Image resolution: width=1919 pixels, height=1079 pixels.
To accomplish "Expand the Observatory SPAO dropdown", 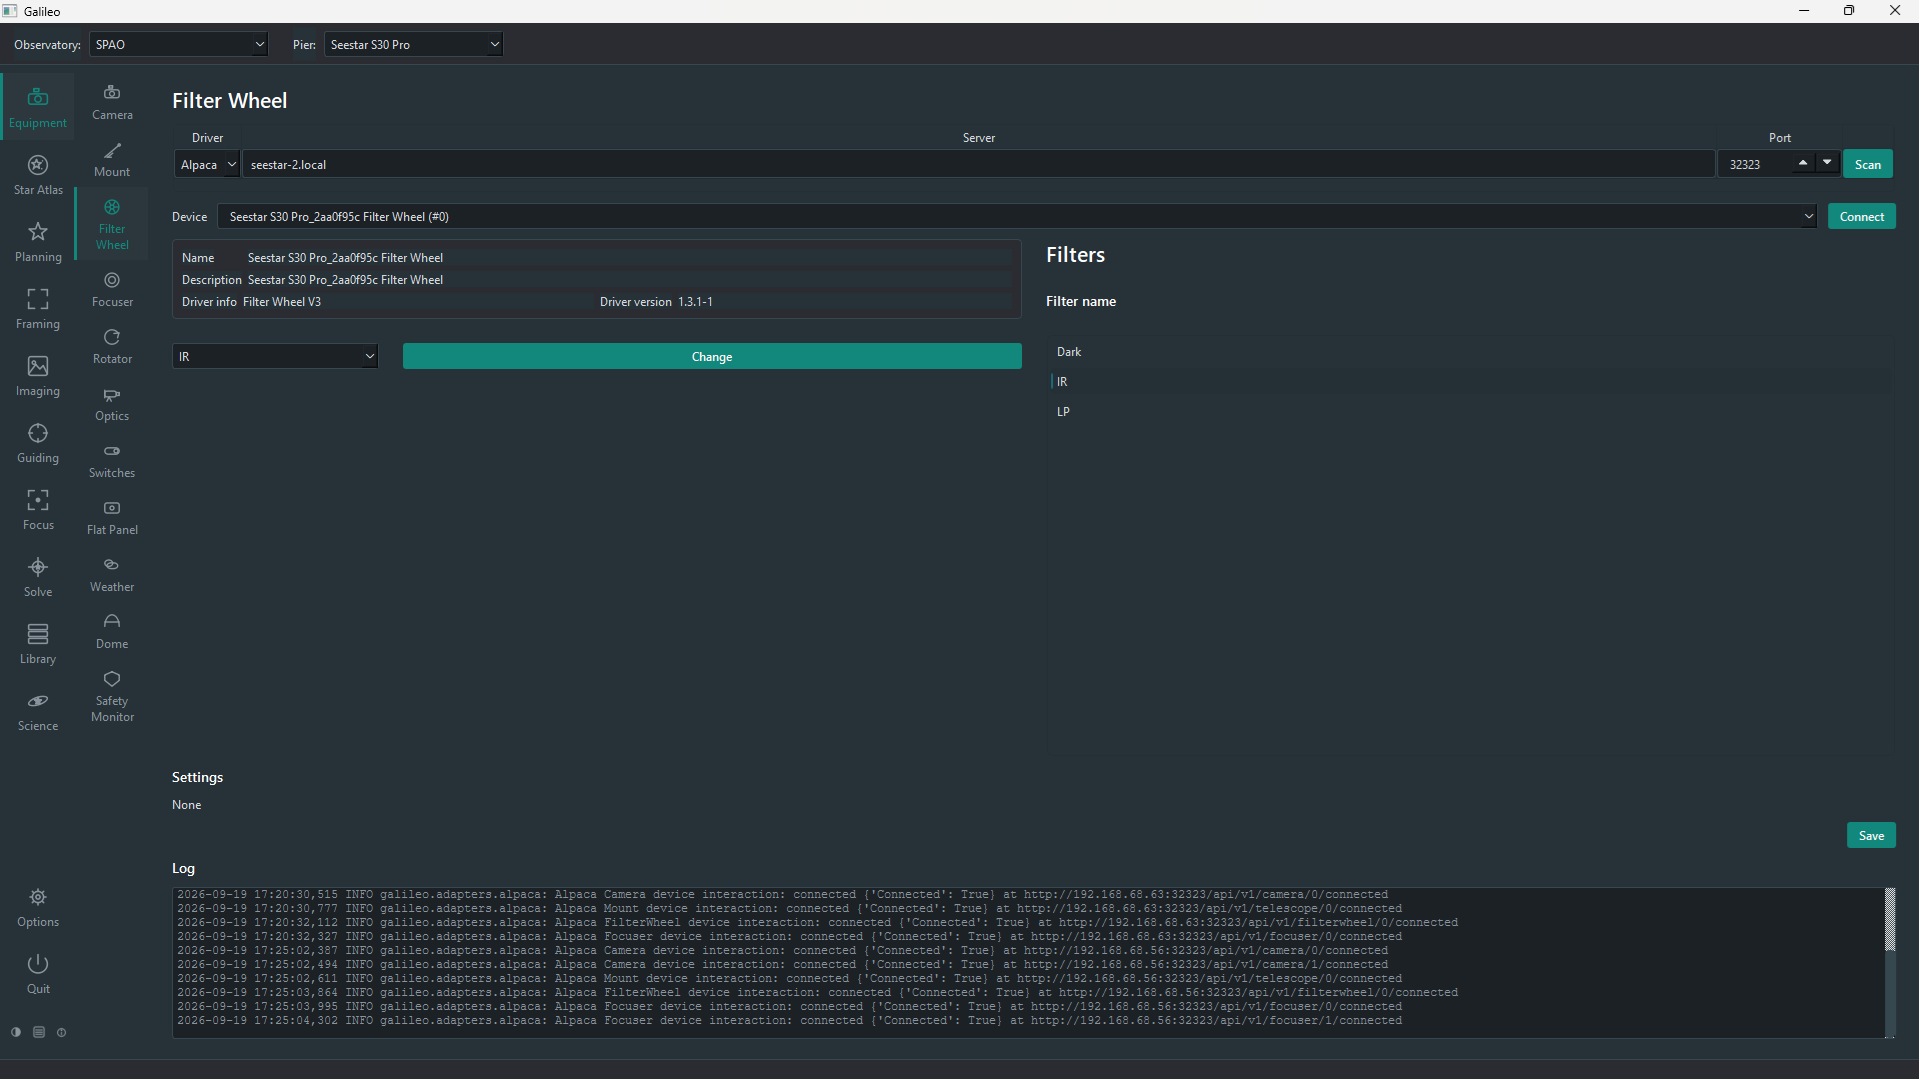I will pos(179,44).
